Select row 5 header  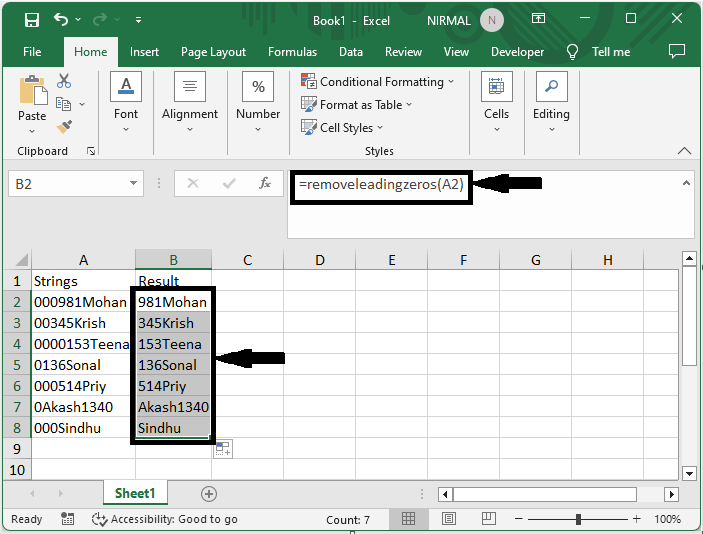coord(17,365)
